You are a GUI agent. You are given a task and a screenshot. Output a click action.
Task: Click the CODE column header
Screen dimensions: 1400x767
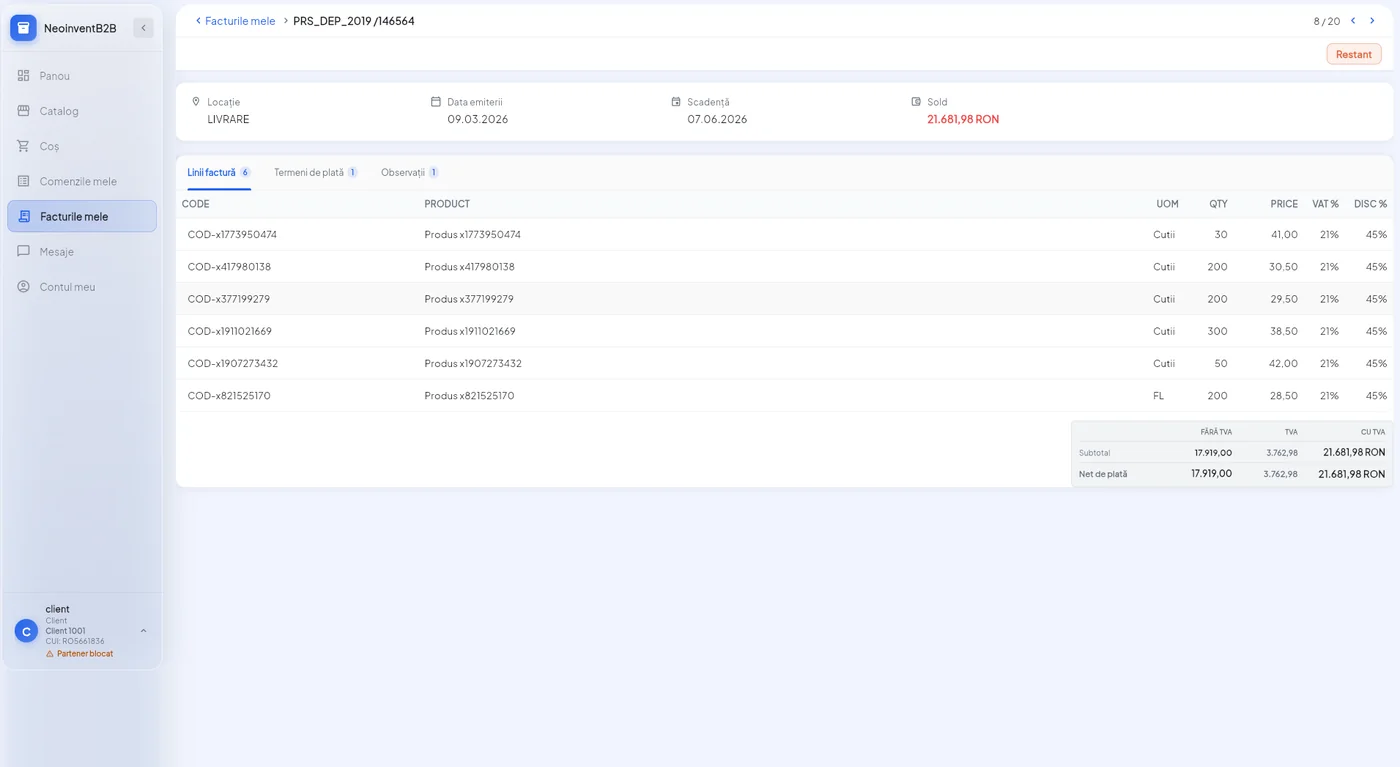(196, 204)
